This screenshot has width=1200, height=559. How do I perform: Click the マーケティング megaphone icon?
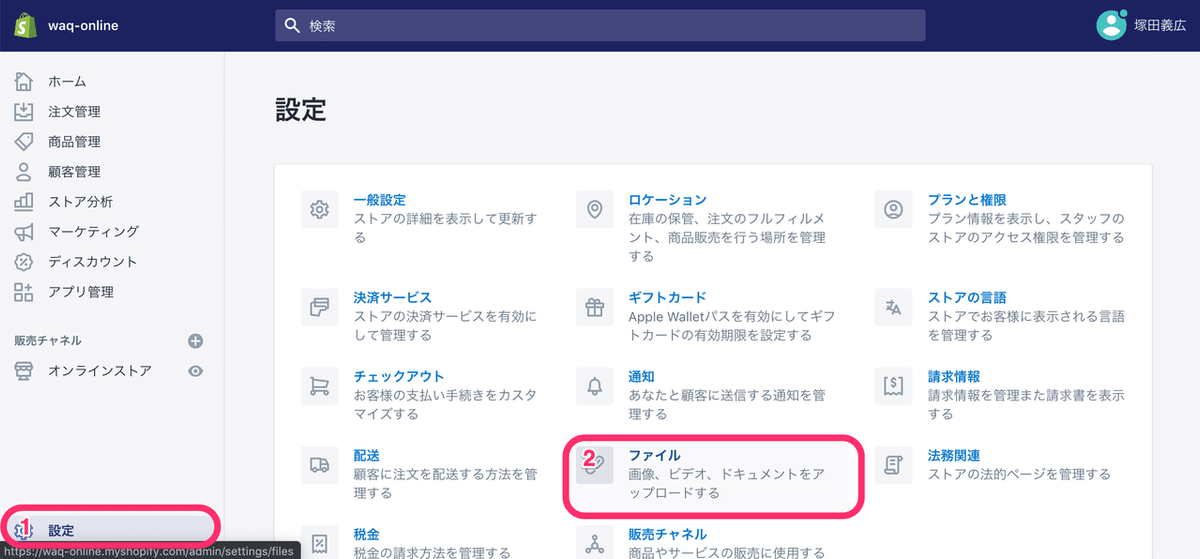pos(24,231)
